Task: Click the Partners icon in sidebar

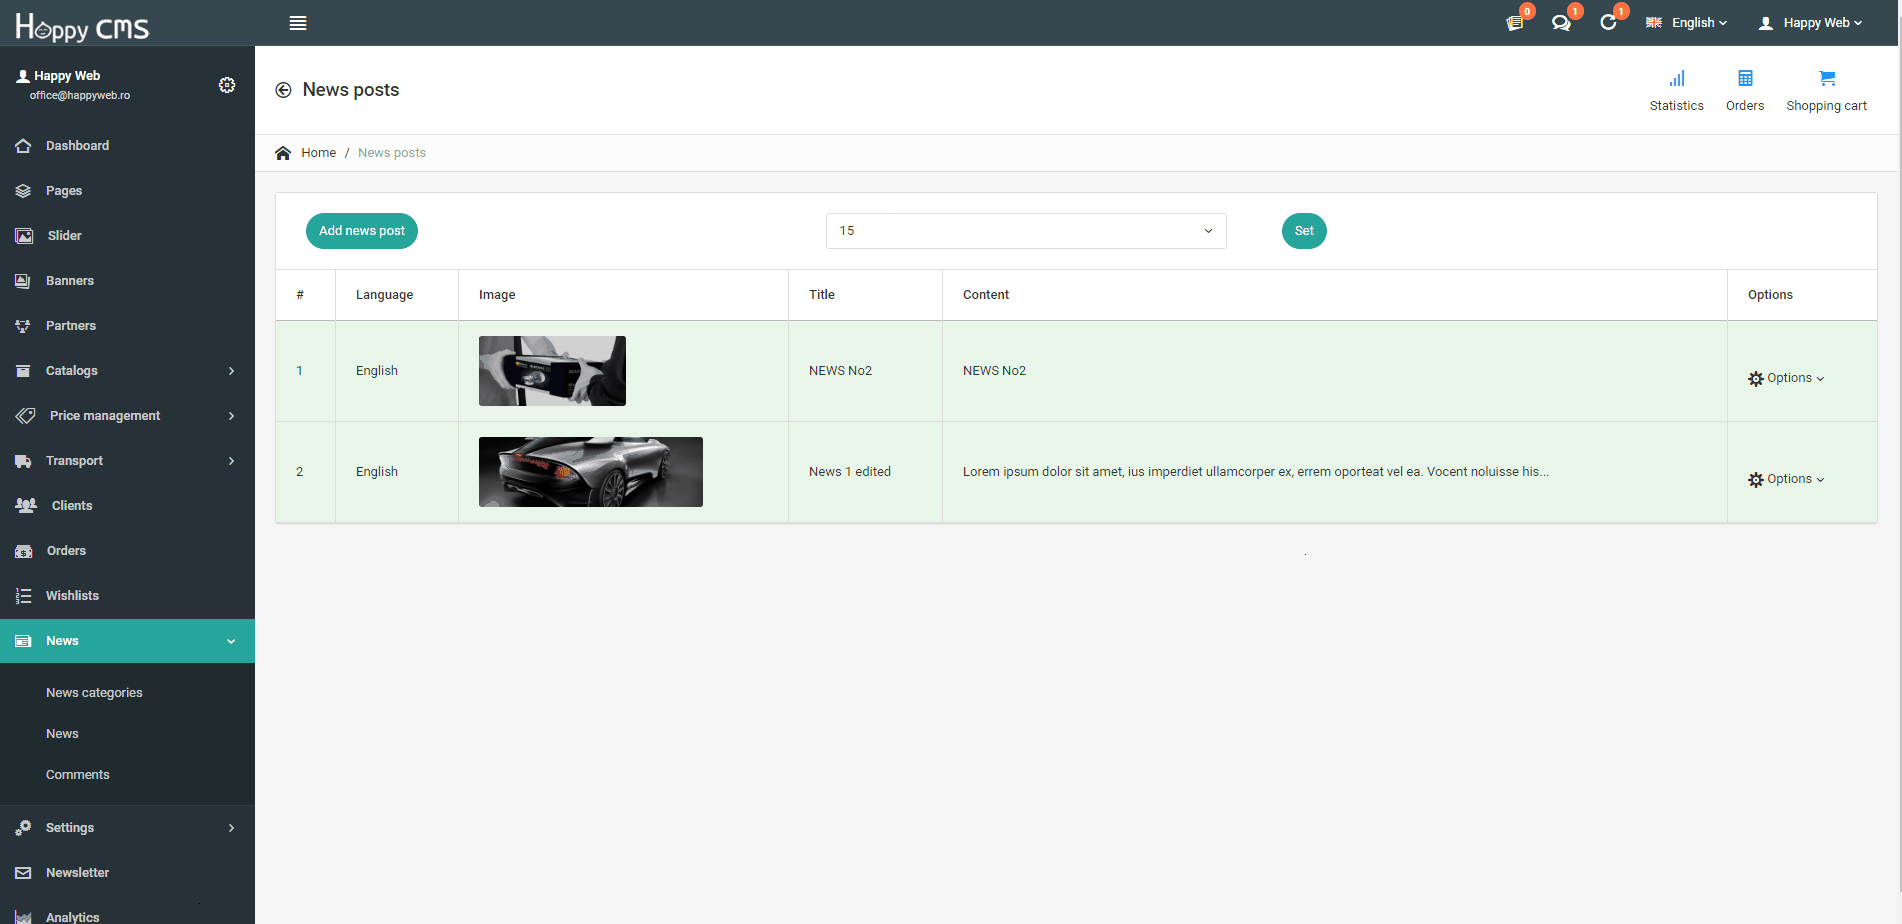Action: point(23,326)
